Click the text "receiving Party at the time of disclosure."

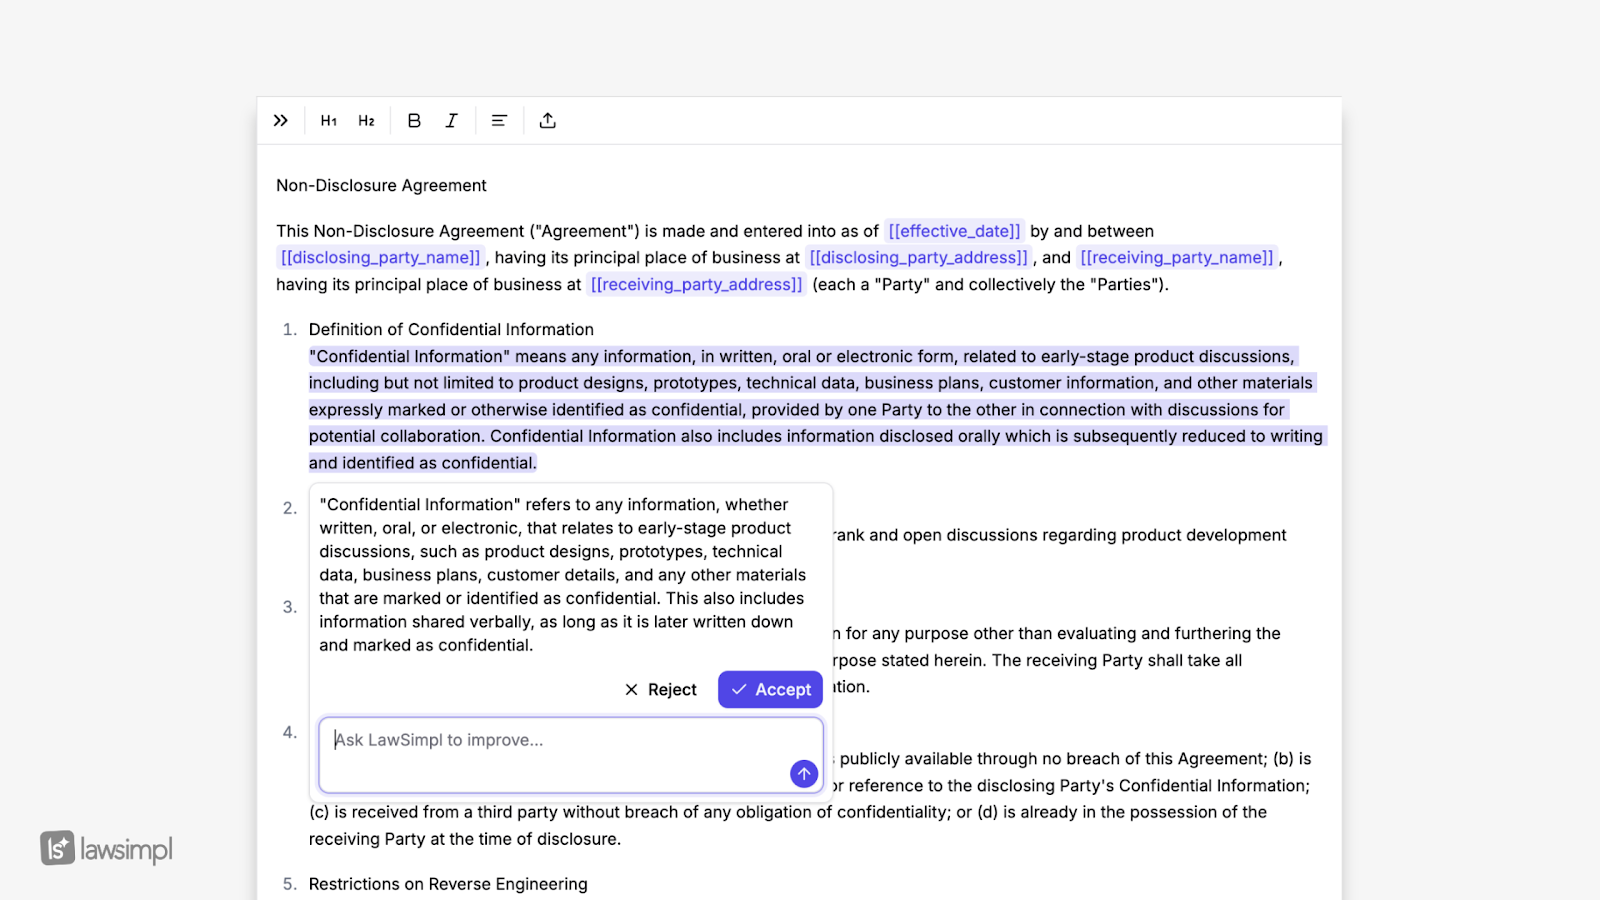point(465,839)
